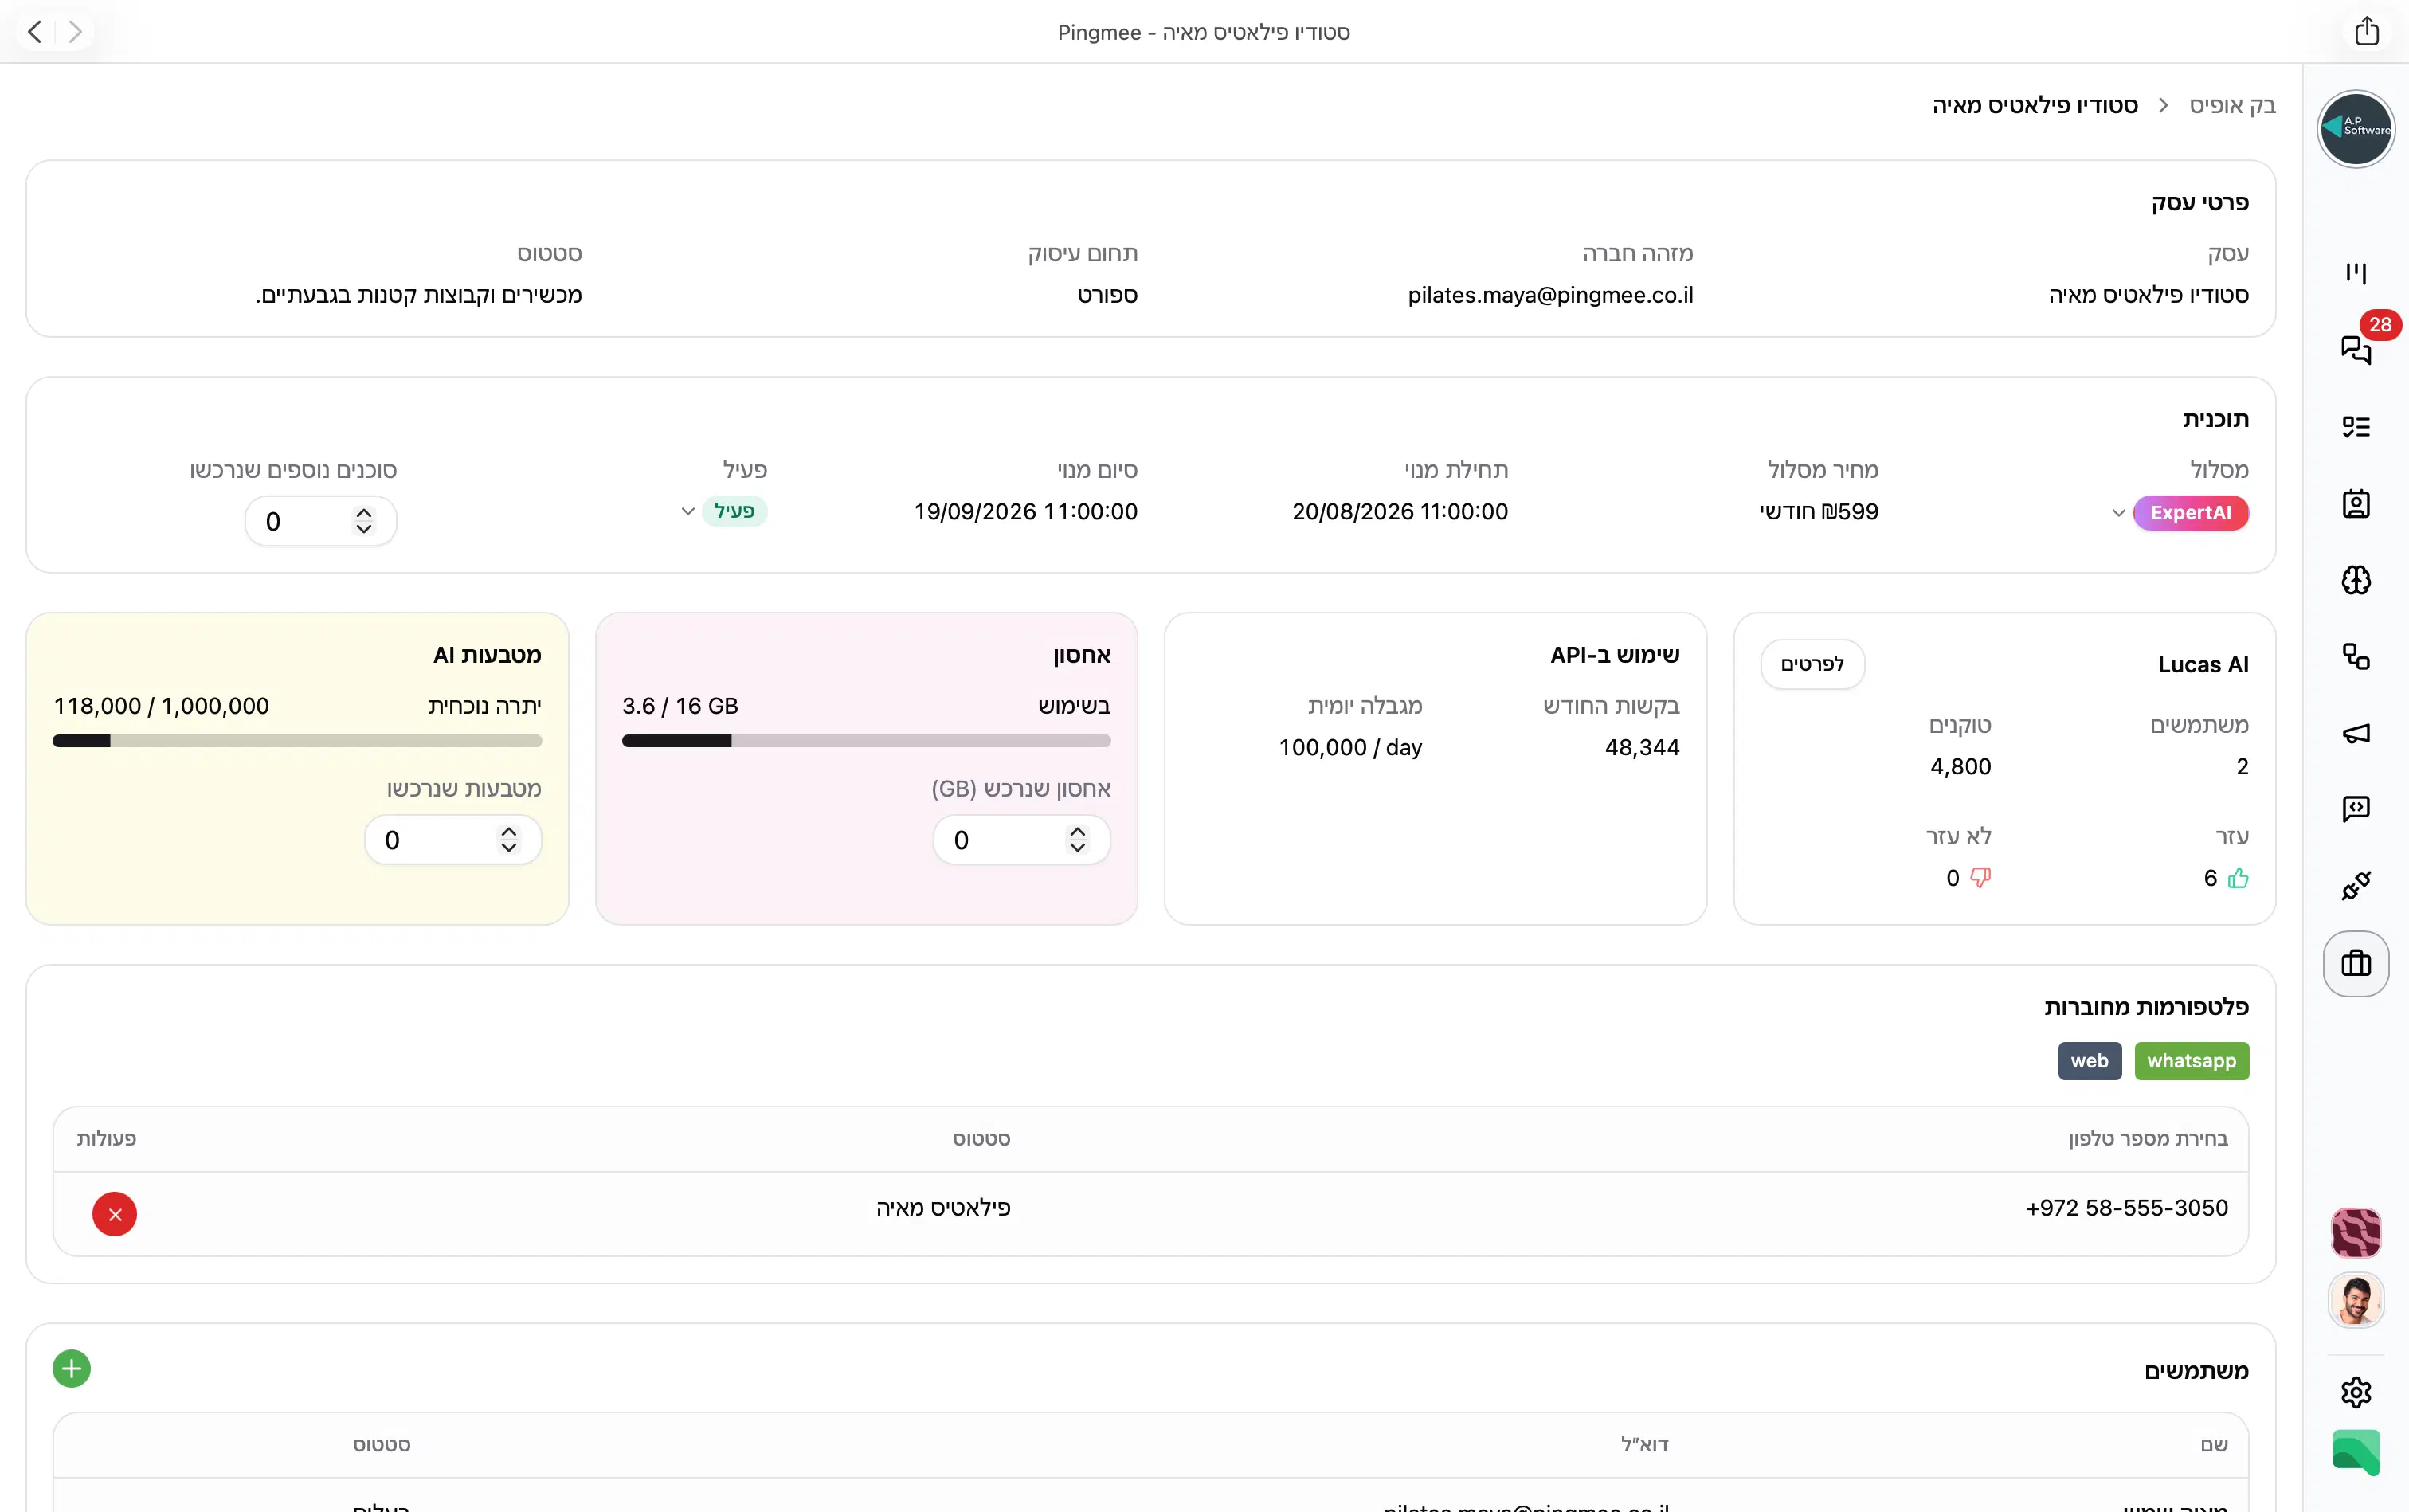Select the briefcase back office icon

2356,963
